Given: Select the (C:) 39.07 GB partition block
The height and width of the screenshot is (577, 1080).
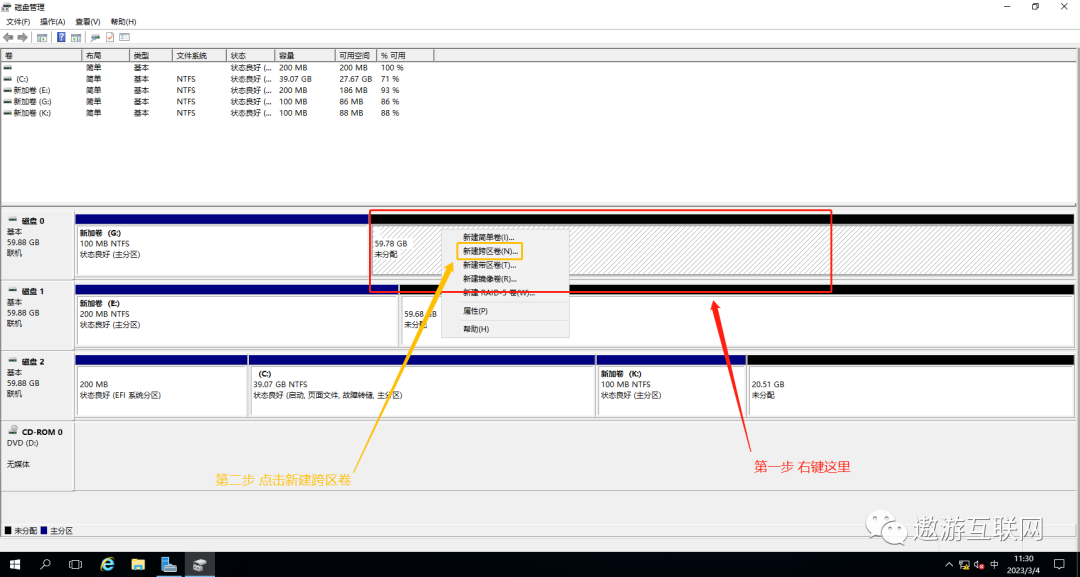Looking at the screenshot, I should (x=422, y=386).
